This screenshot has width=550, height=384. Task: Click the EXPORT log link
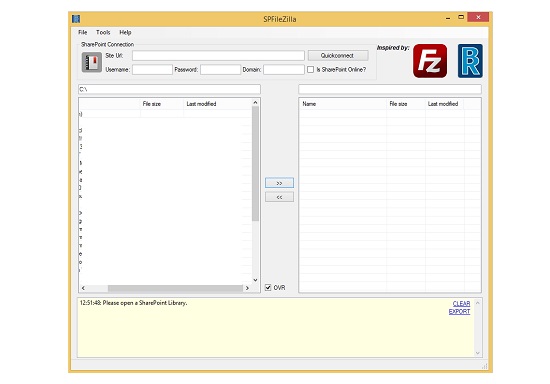coord(460,311)
